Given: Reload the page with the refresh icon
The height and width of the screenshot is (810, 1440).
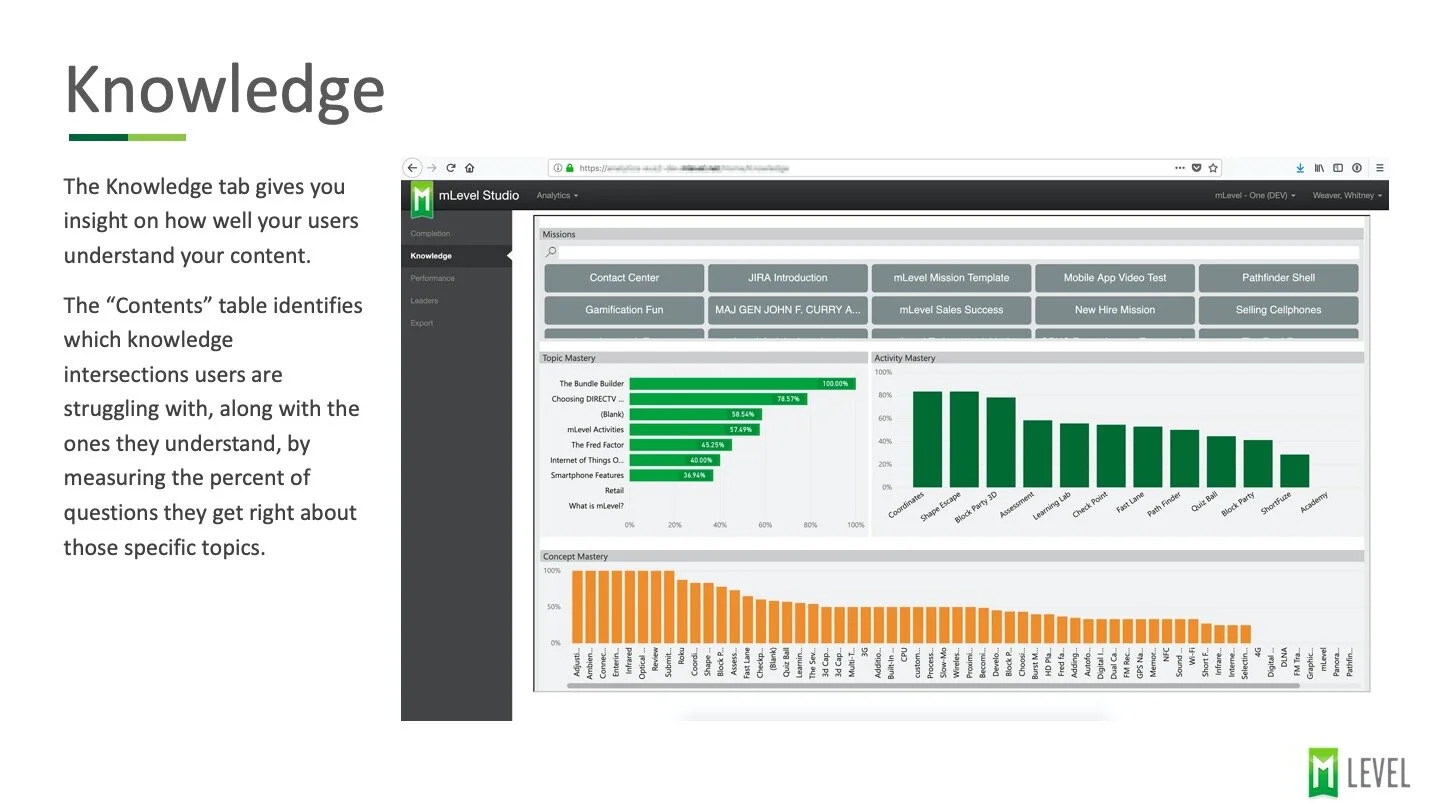Looking at the screenshot, I should 451,168.
